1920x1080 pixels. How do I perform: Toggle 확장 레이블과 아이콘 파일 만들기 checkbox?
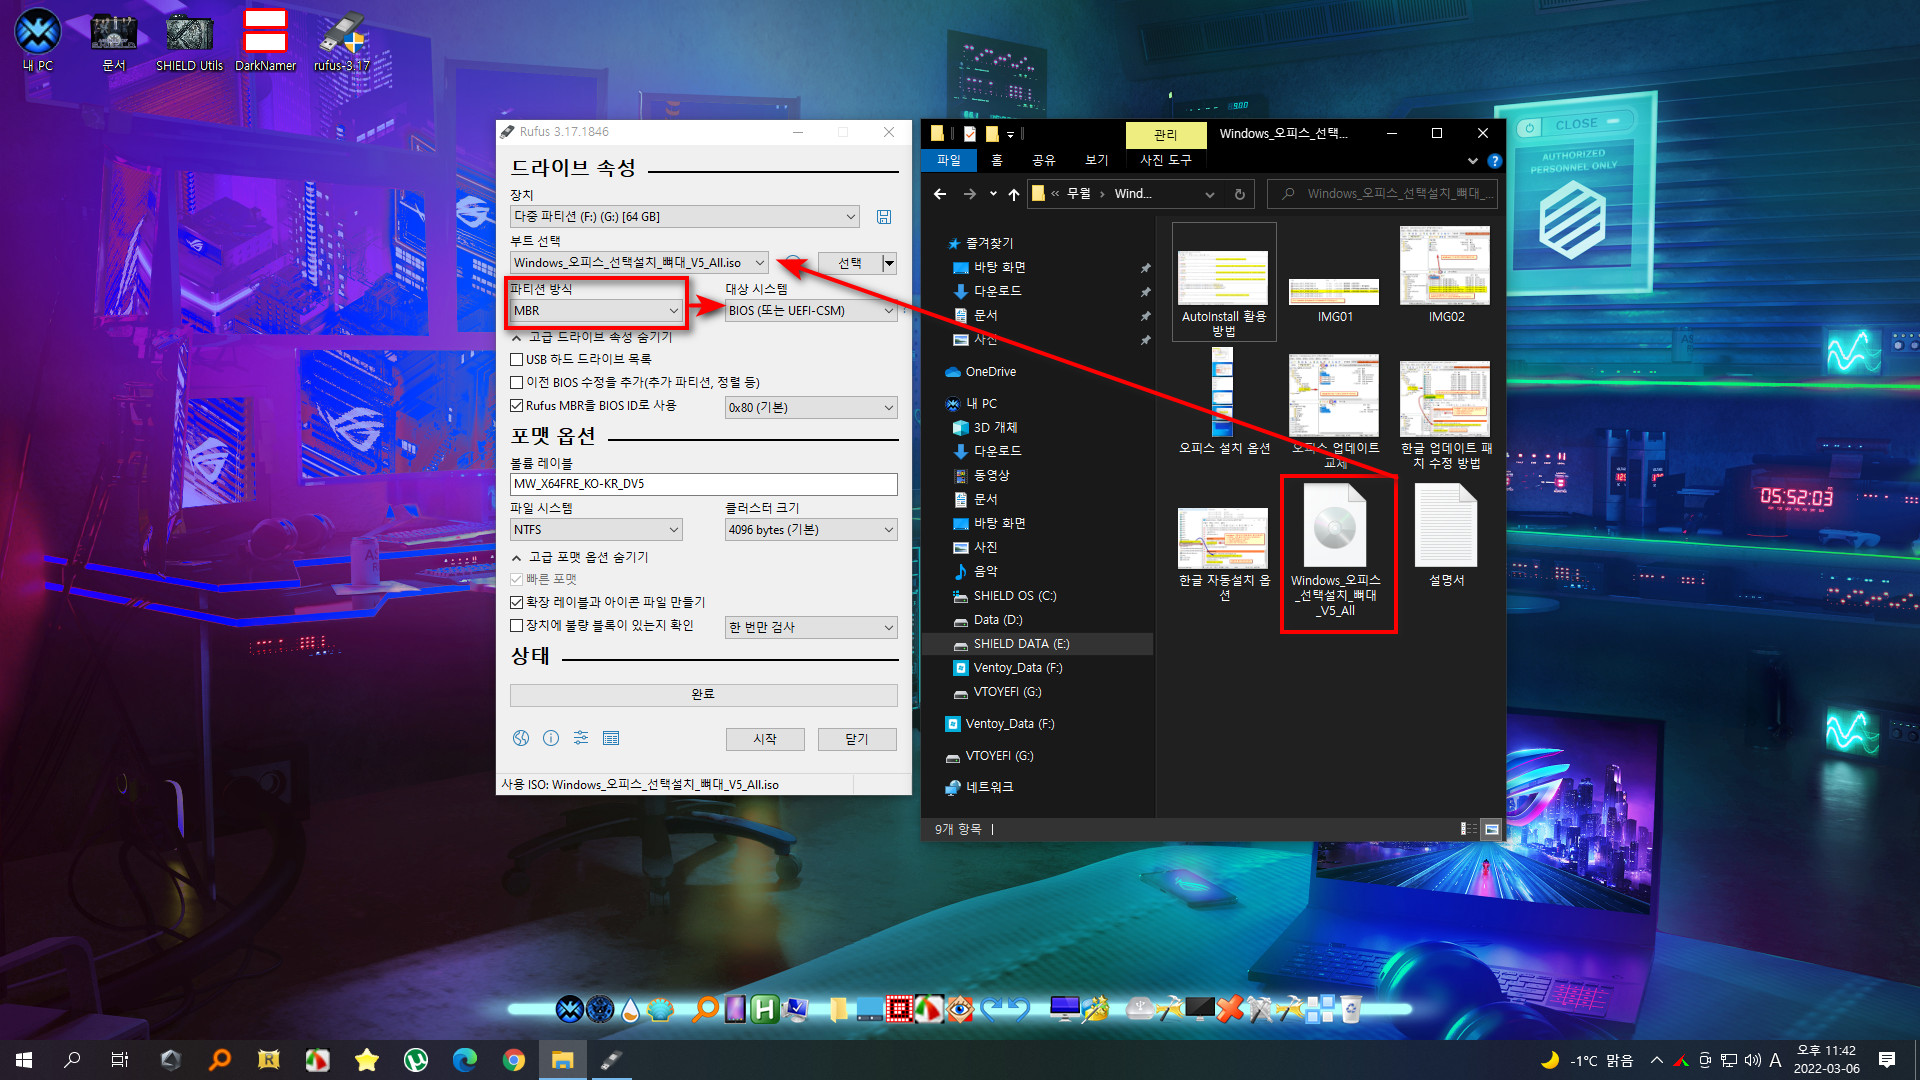click(608, 602)
